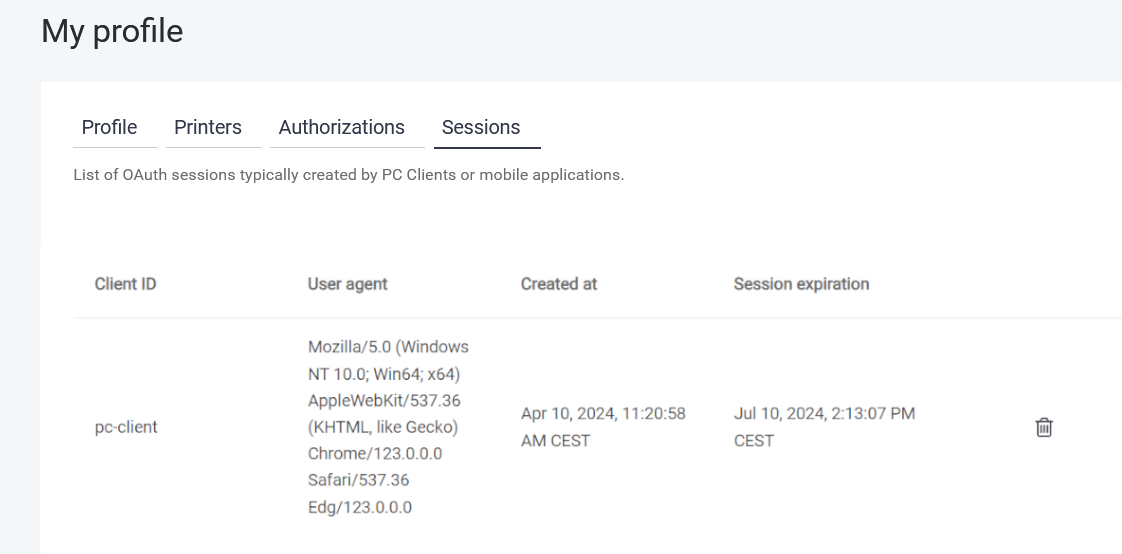Click the Safari/537.36 user agent line
Image resolution: width=1122 pixels, height=554 pixels.
tap(358, 480)
